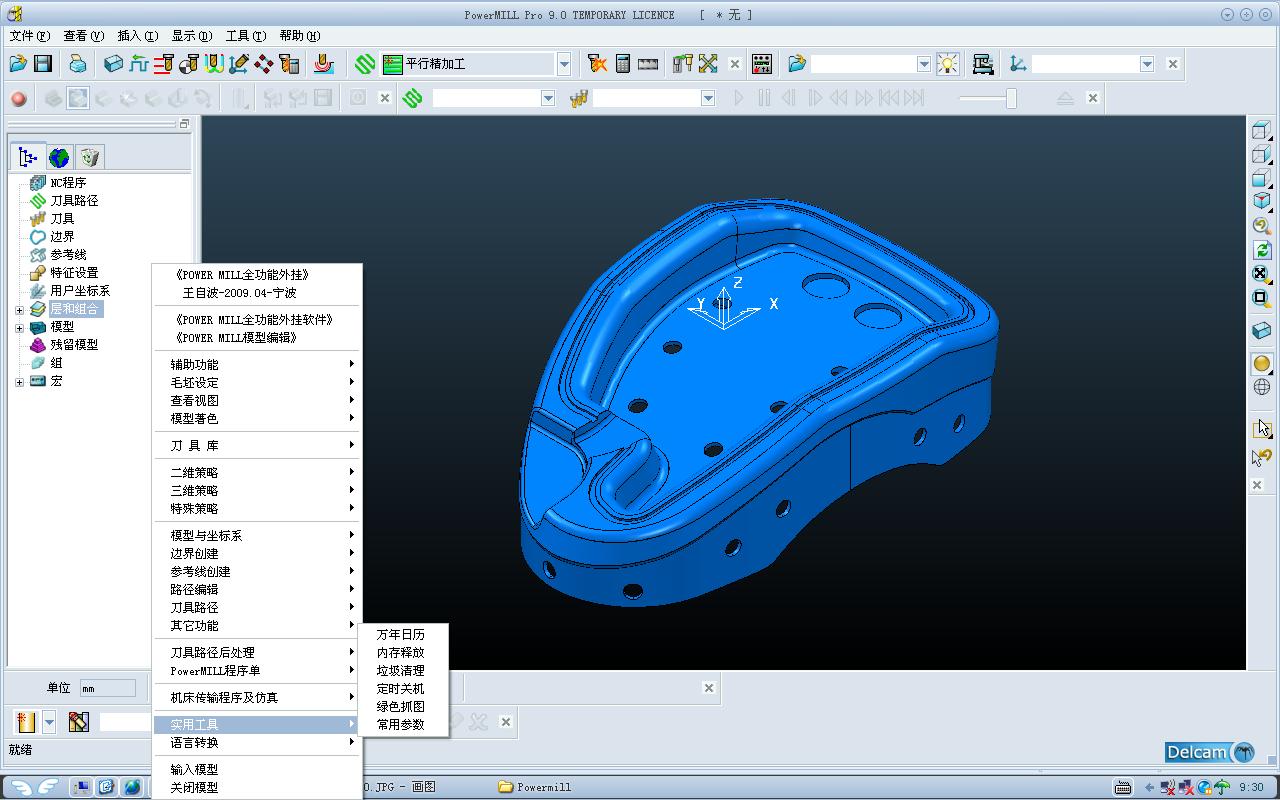Click 关闭模型 in the context menu
This screenshot has height=800, width=1280.
tap(258, 788)
